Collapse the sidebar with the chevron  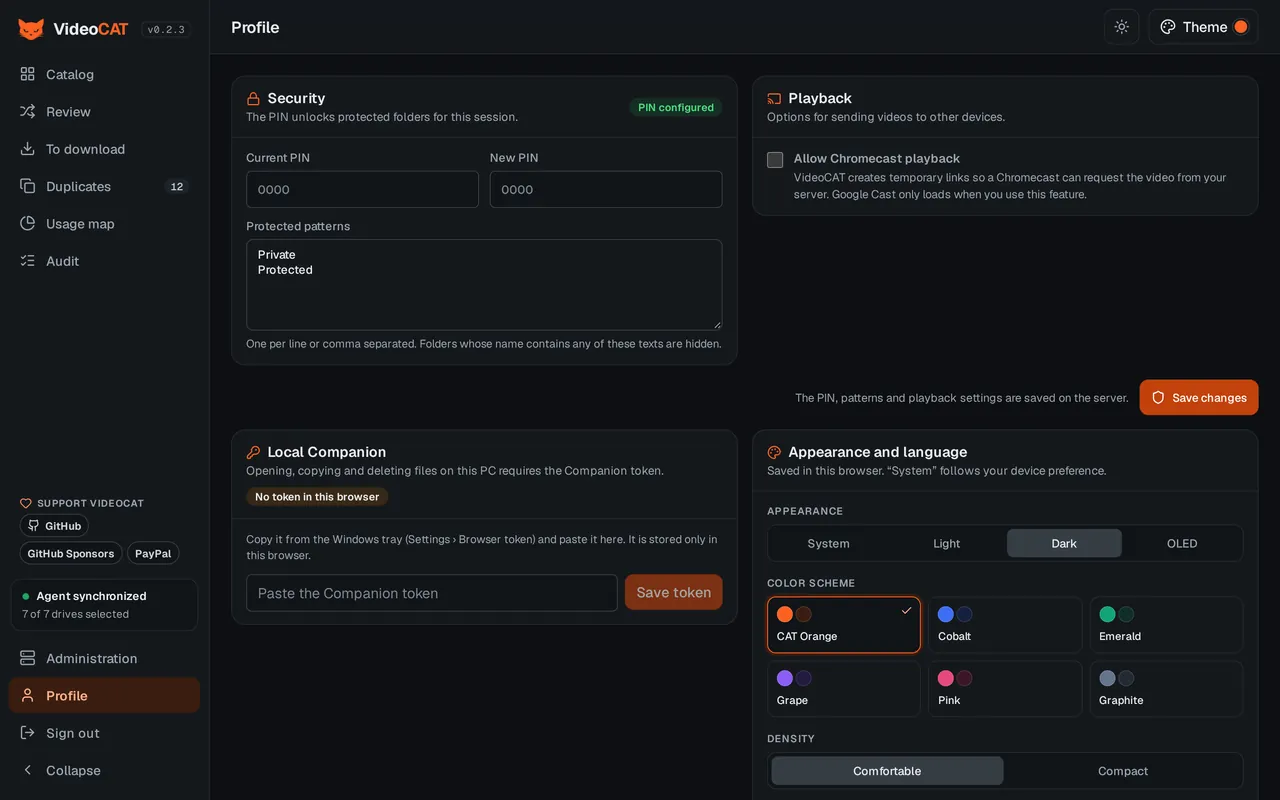click(x=27, y=770)
